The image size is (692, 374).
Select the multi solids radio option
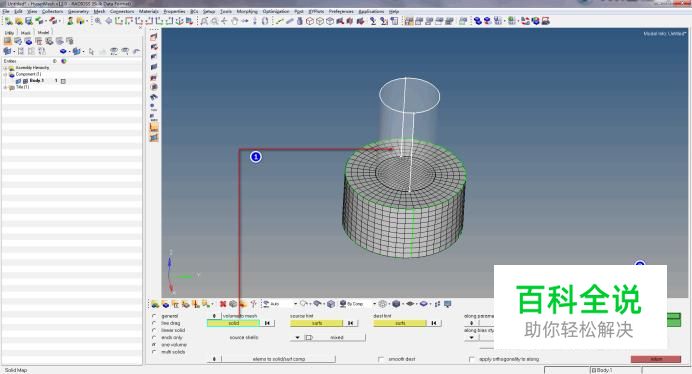pos(154,352)
